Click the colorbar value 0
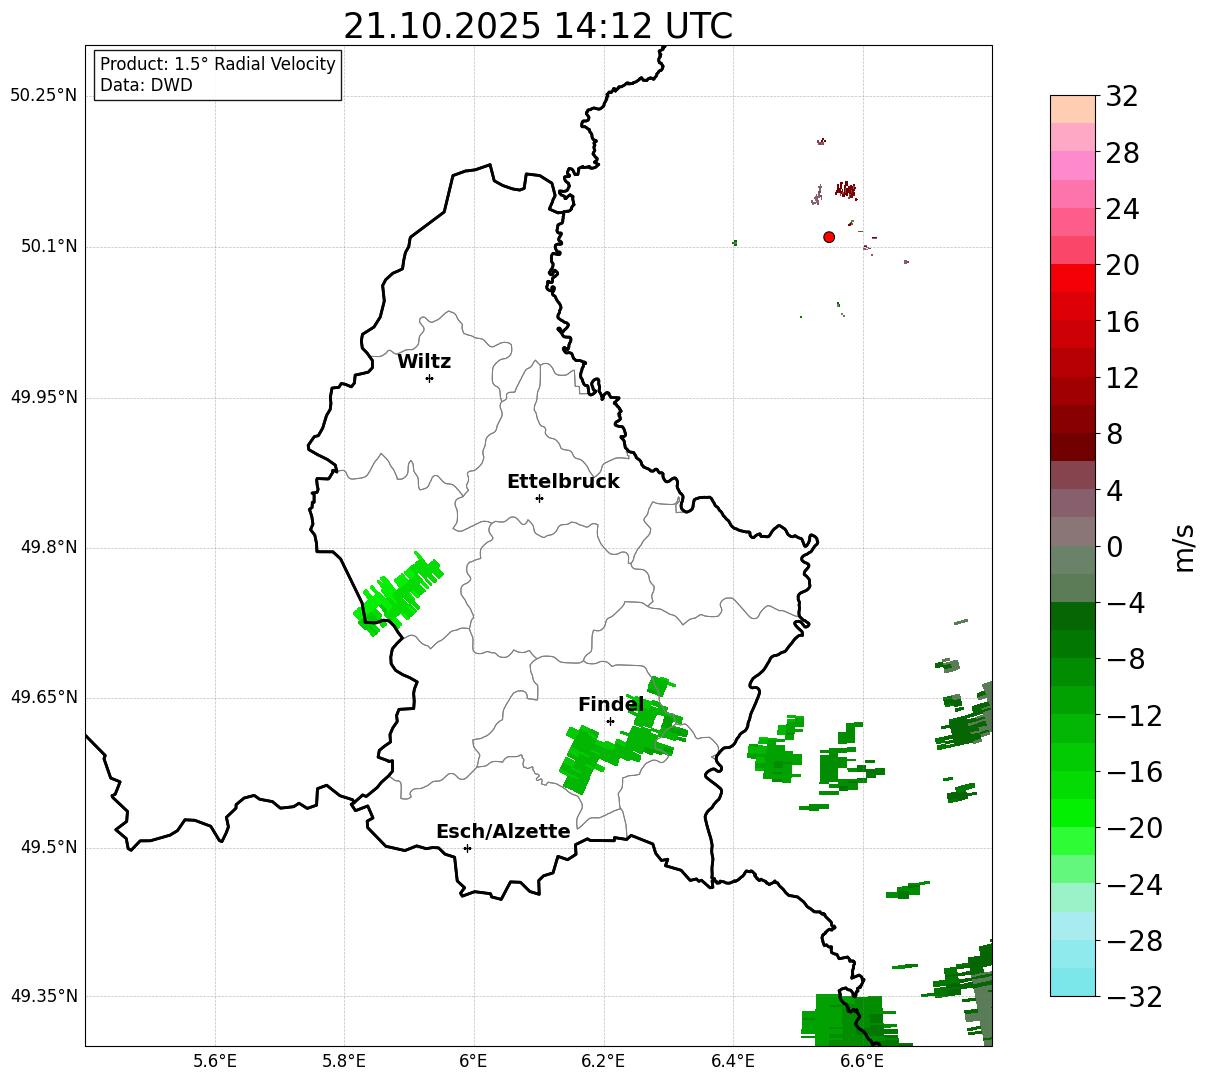1207x1081 pixels. pyautogui.click(x=1114, y=547)
